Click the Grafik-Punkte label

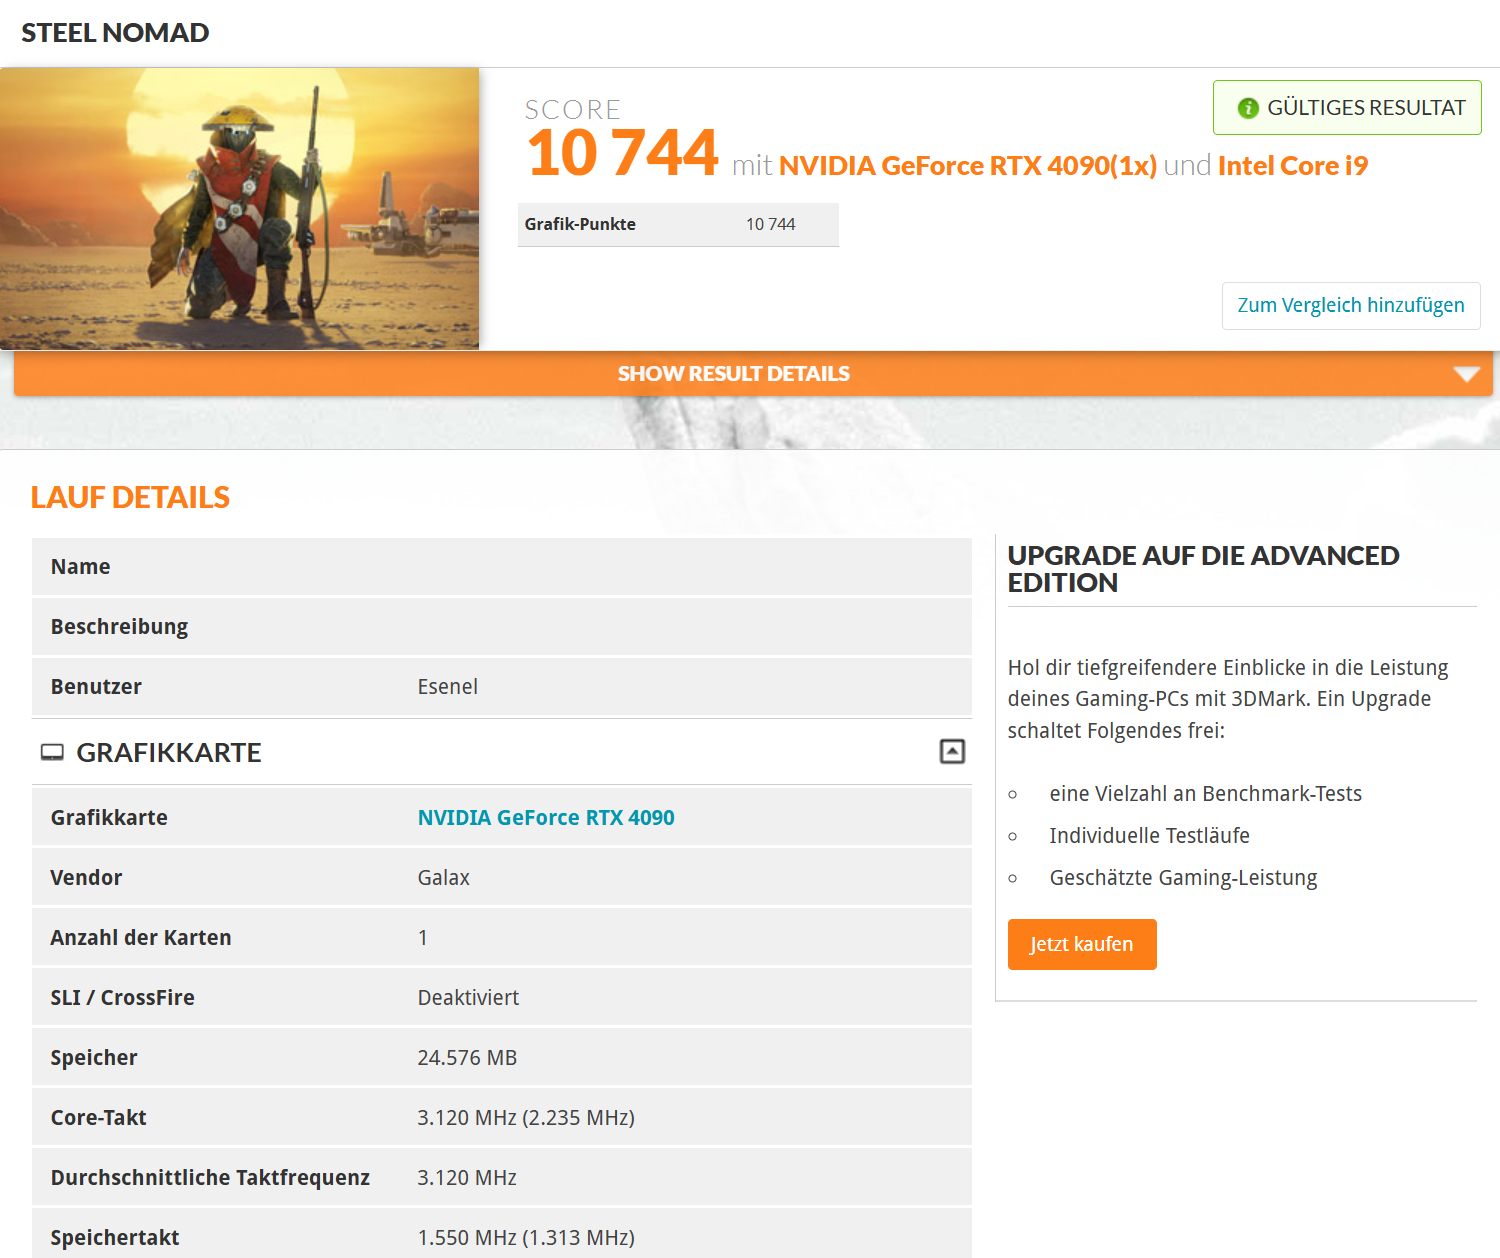click(x=580, y=224)
